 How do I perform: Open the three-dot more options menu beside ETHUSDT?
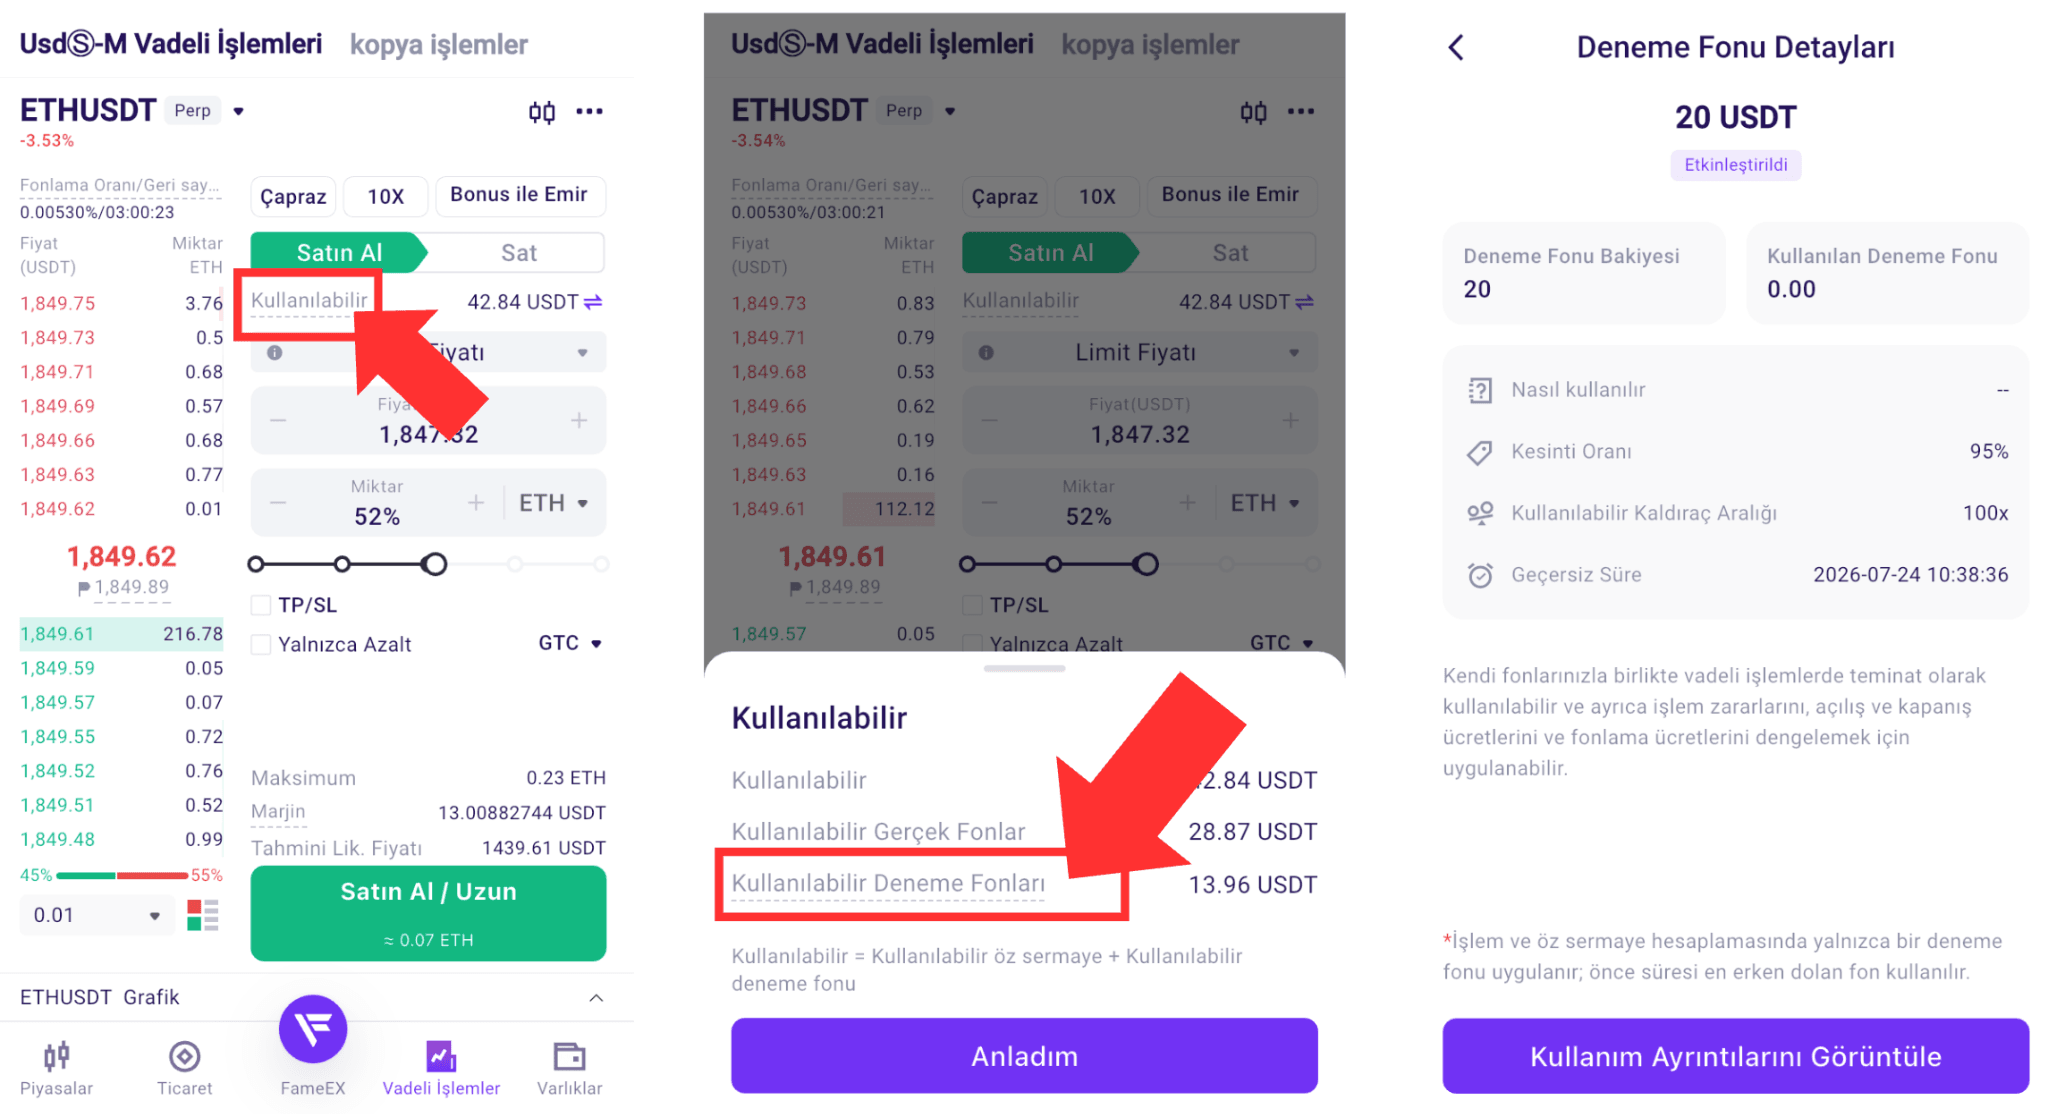point(589,111)
